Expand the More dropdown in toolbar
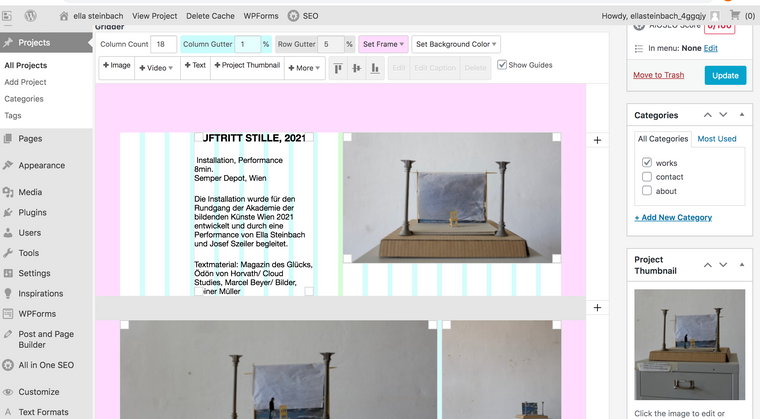 tap(304, 68)
